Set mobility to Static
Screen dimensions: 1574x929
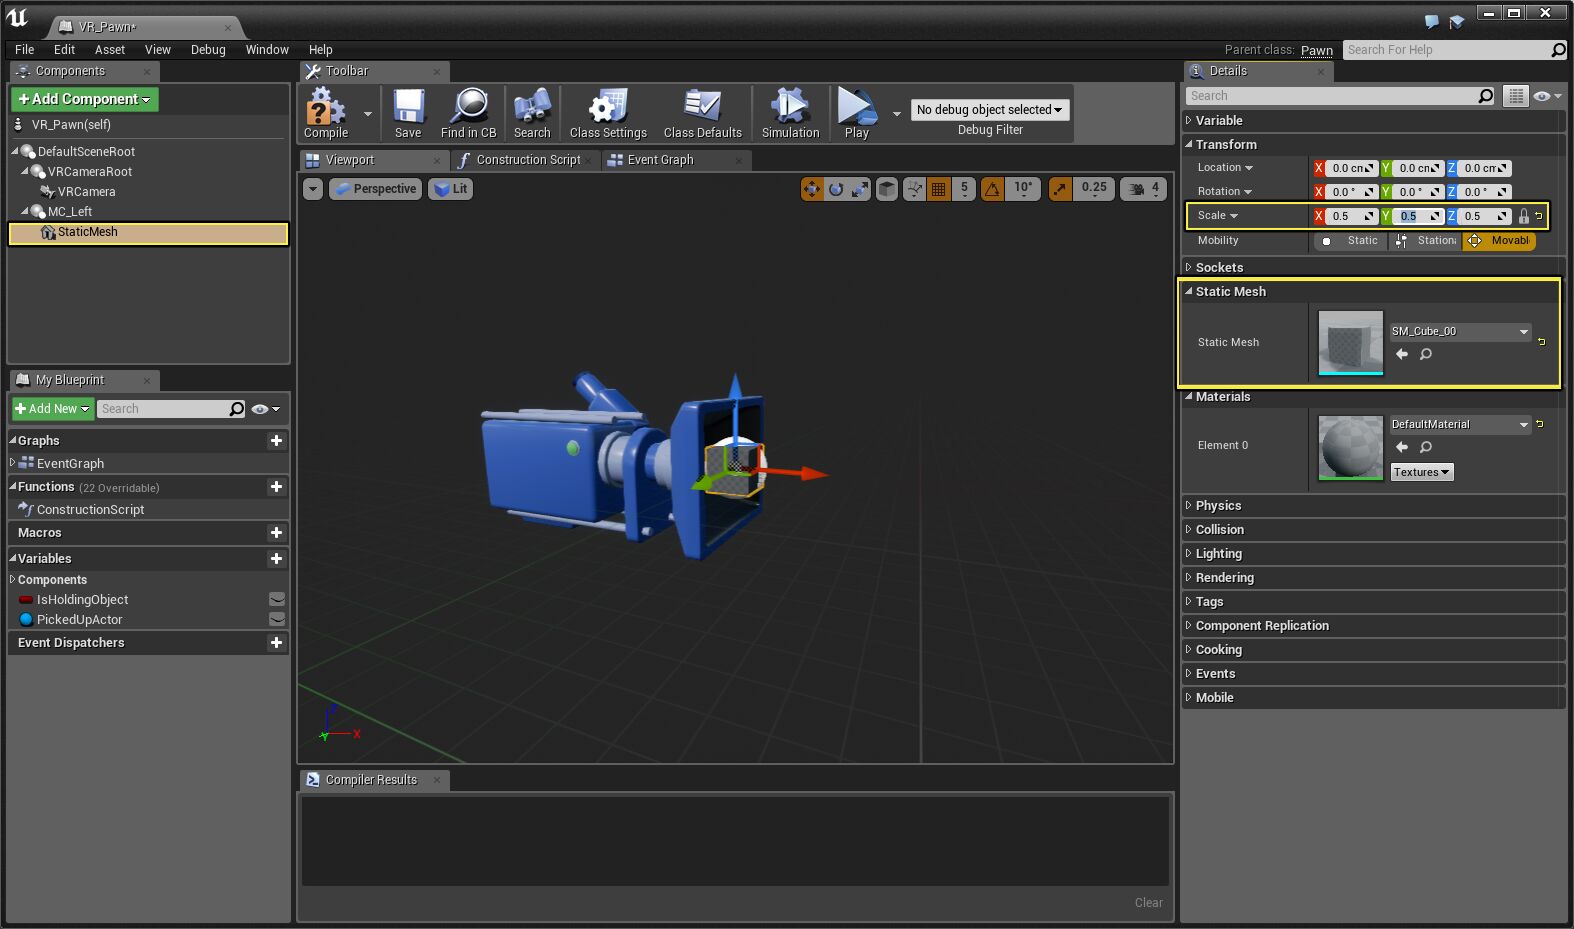point(1350,241)
